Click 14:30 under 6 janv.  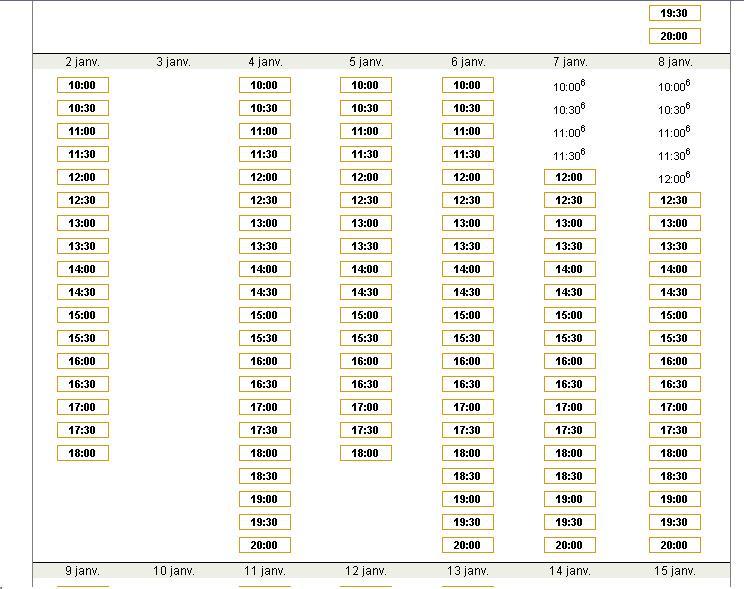468,292
